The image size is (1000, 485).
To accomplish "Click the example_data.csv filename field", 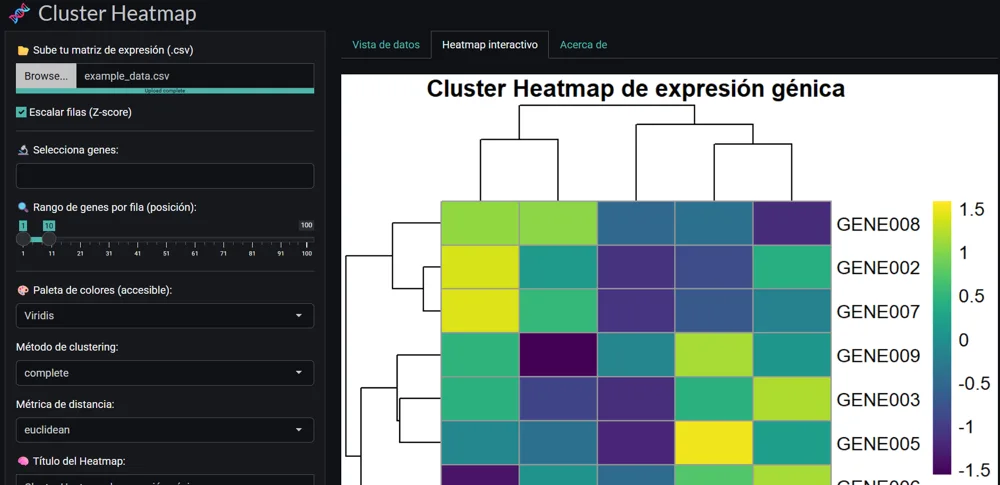I will [x=195, y=76].
